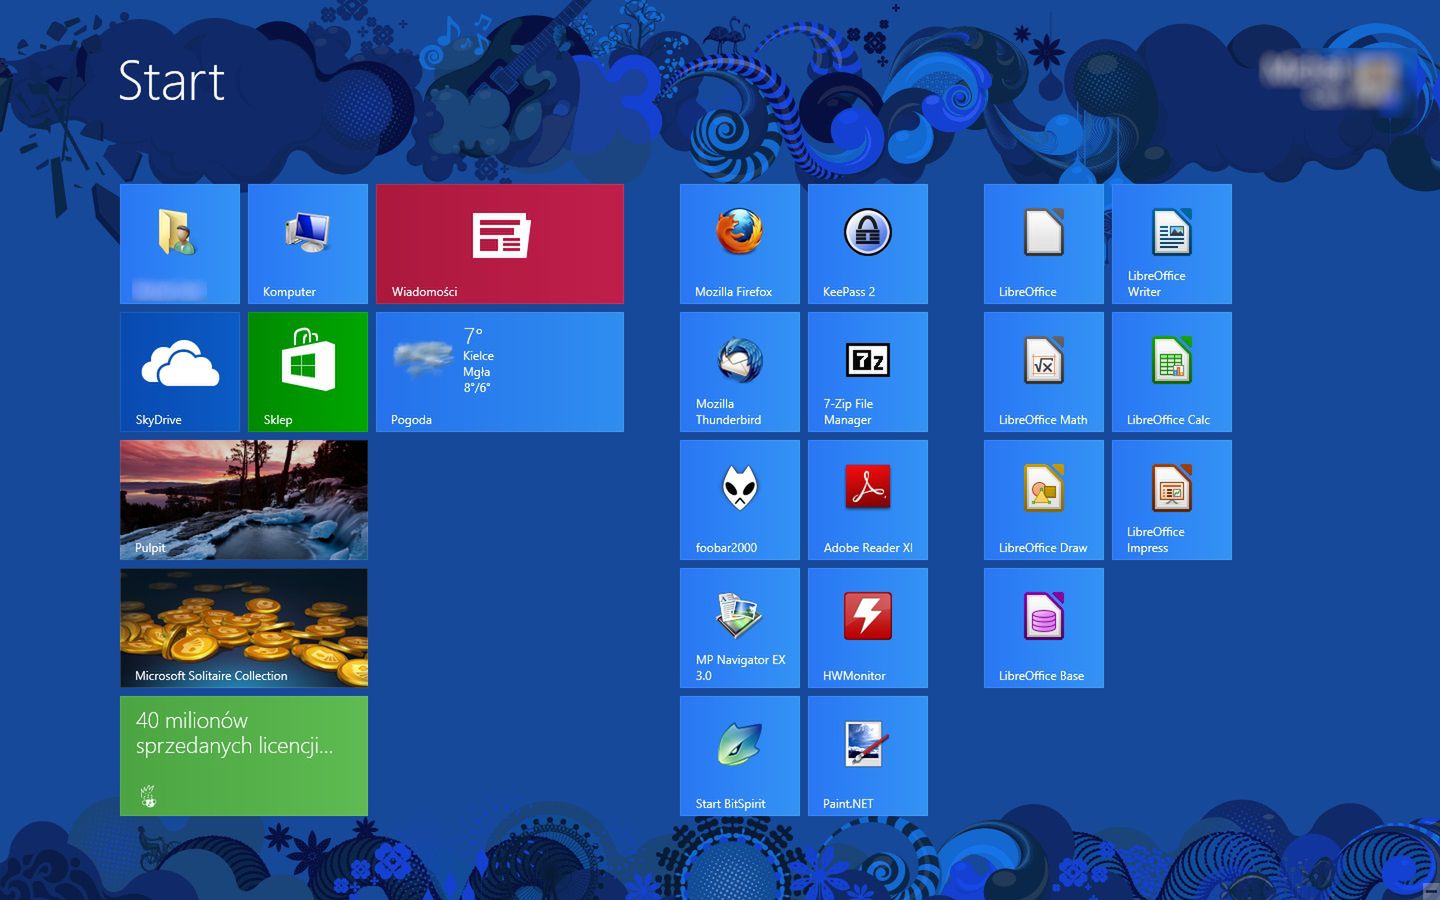Launch MP Navigator EX 3.0
Image resolution: width=1440 pixels, height=900 pixels.
pos(740,628)
